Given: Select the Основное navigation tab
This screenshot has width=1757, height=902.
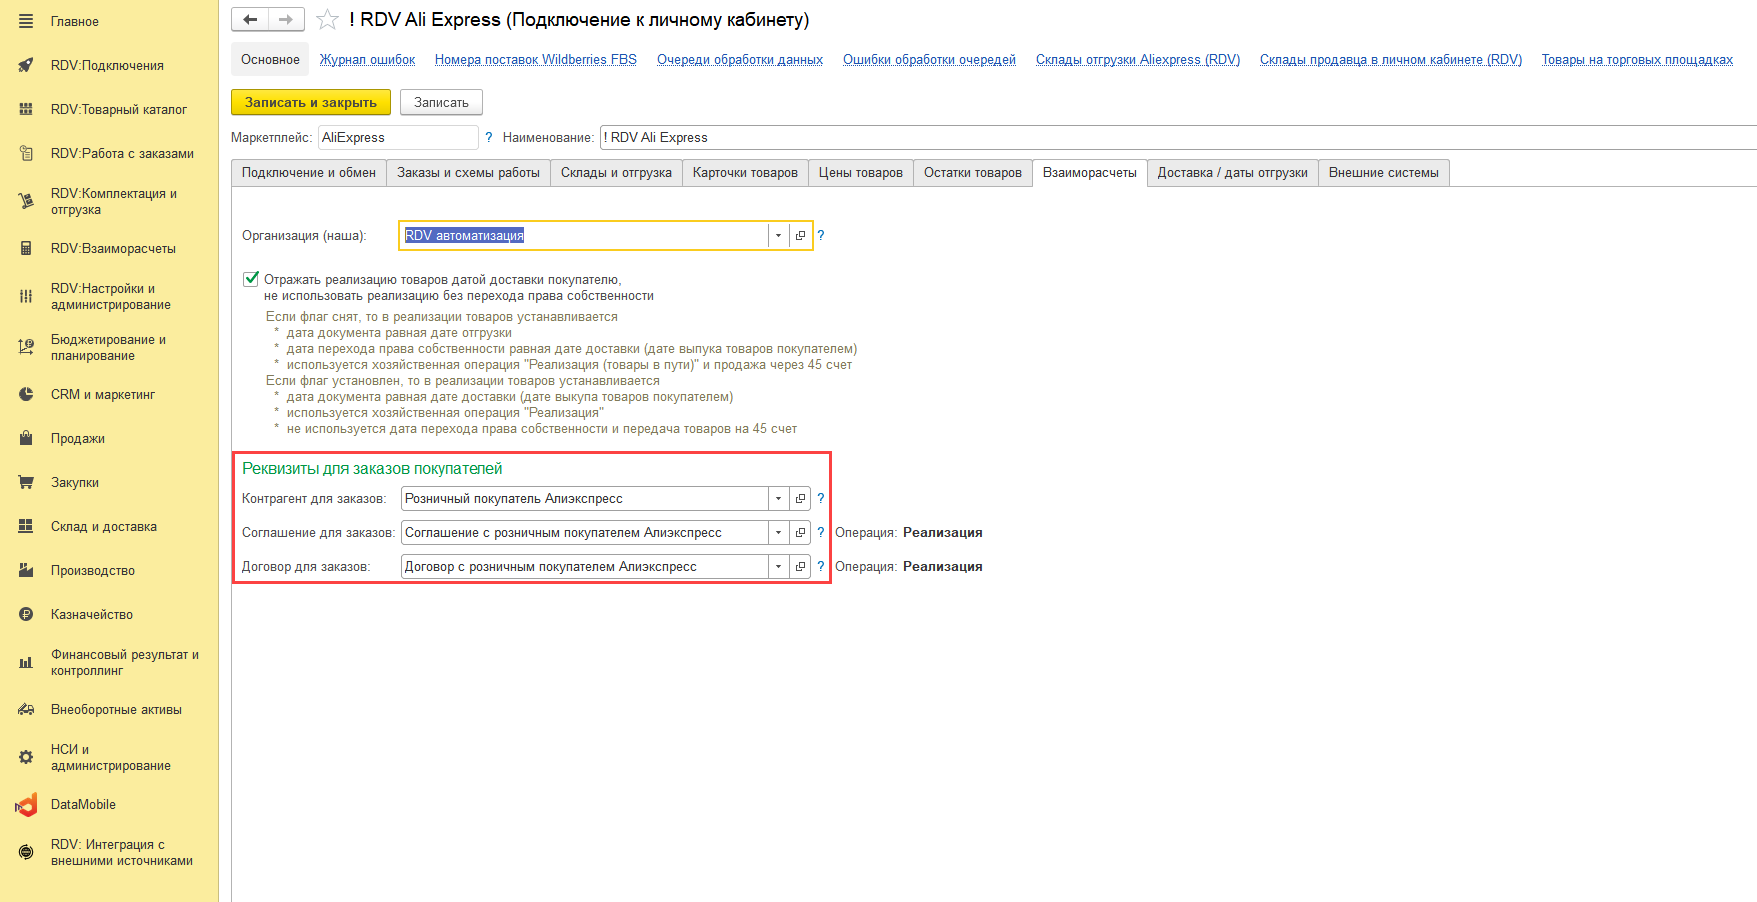Looking at the screenshot, I should (x=270, y=59).
